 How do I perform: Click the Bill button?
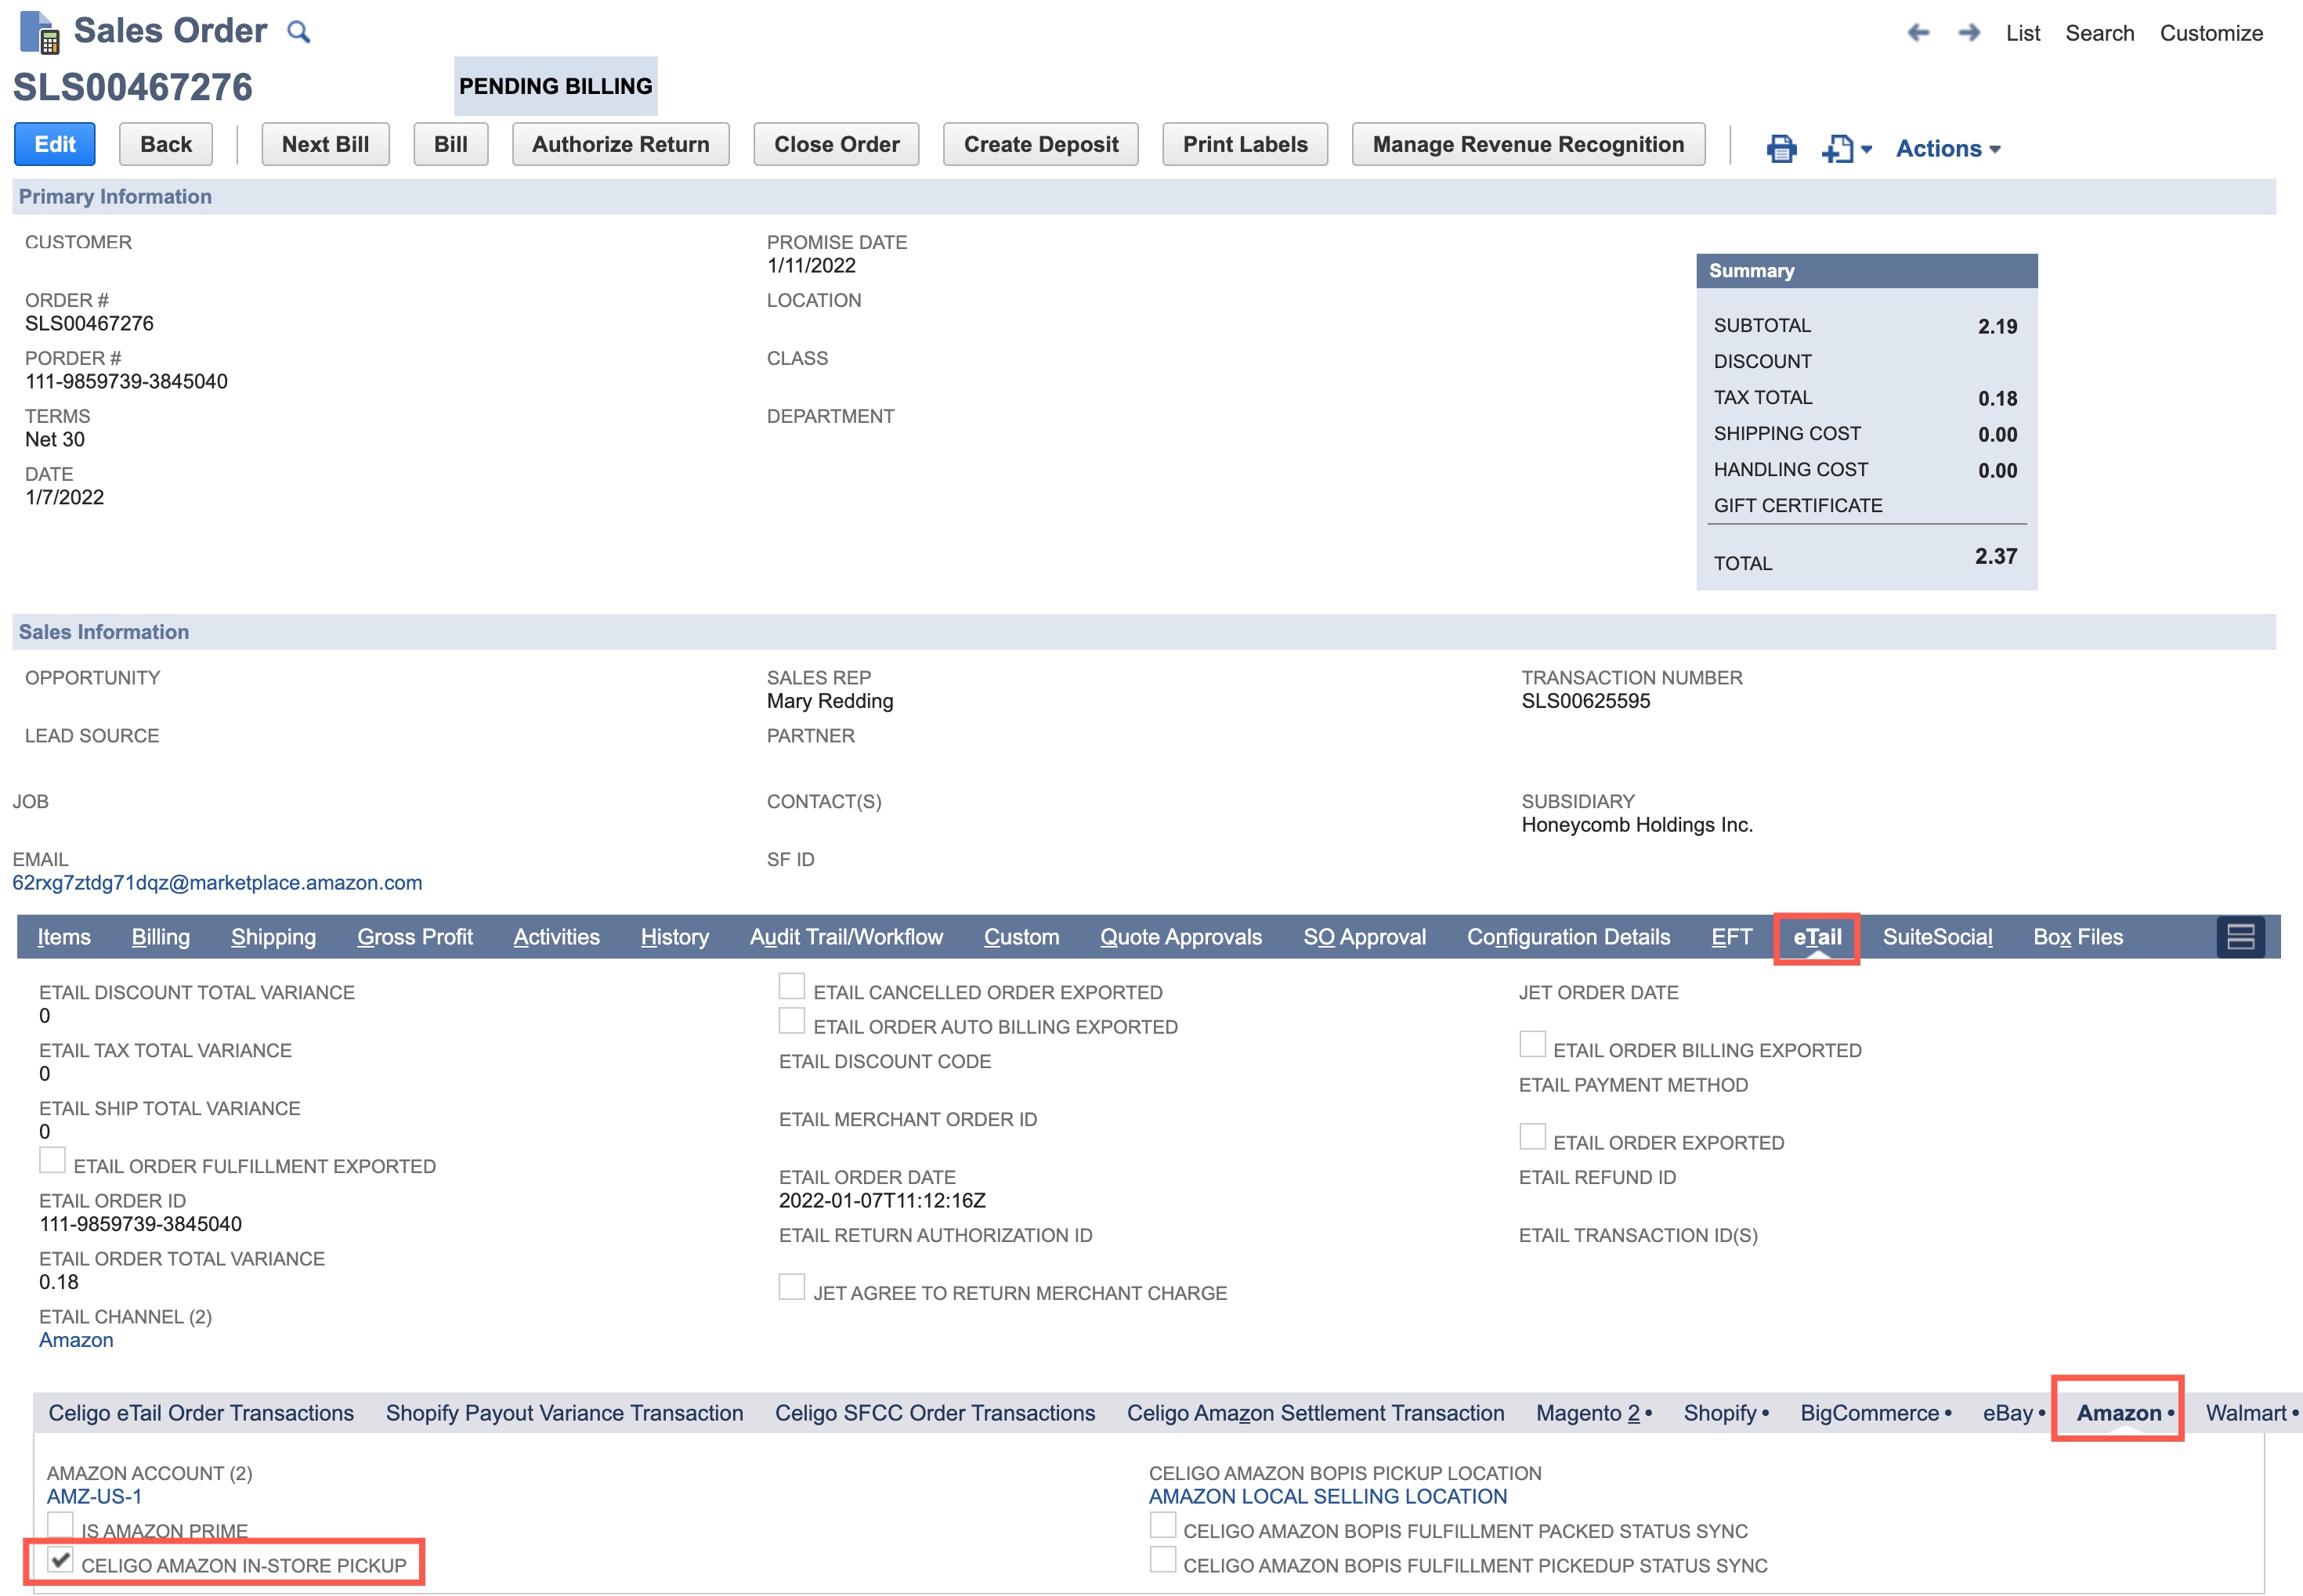pyautogui.click(x=451, y=144)
